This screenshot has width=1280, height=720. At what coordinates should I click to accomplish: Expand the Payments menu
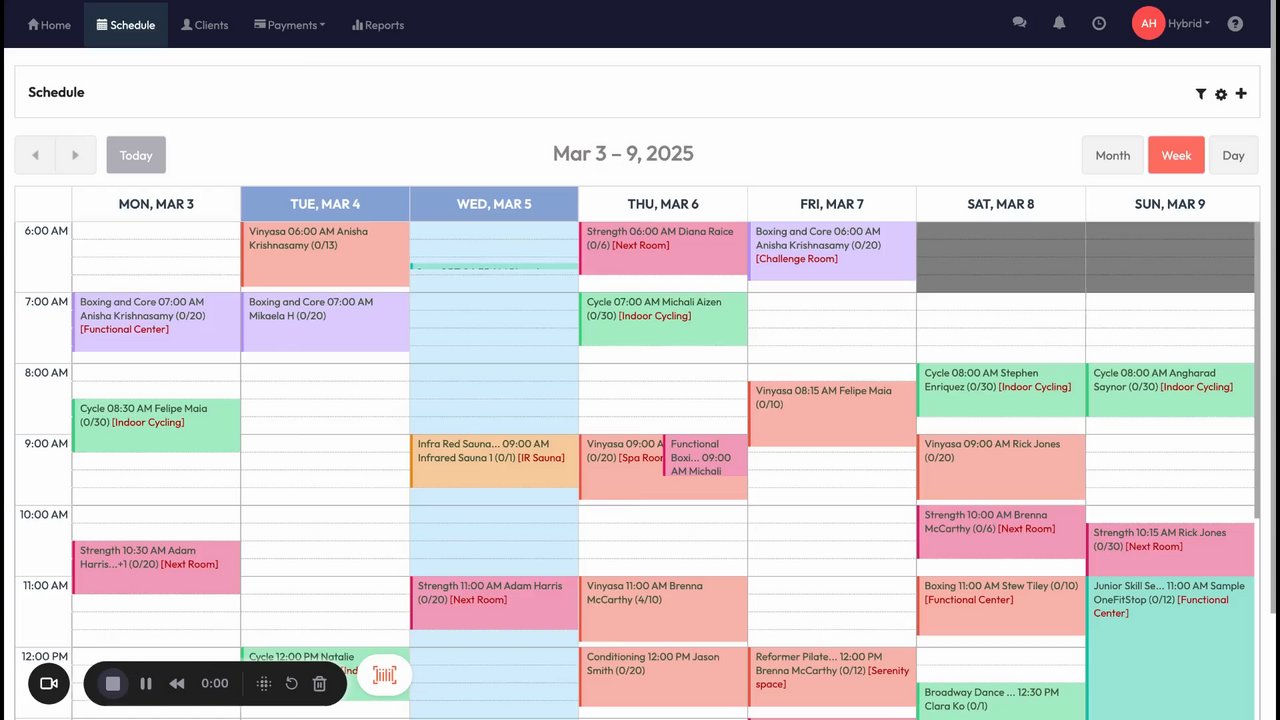(x=290, y=25)
